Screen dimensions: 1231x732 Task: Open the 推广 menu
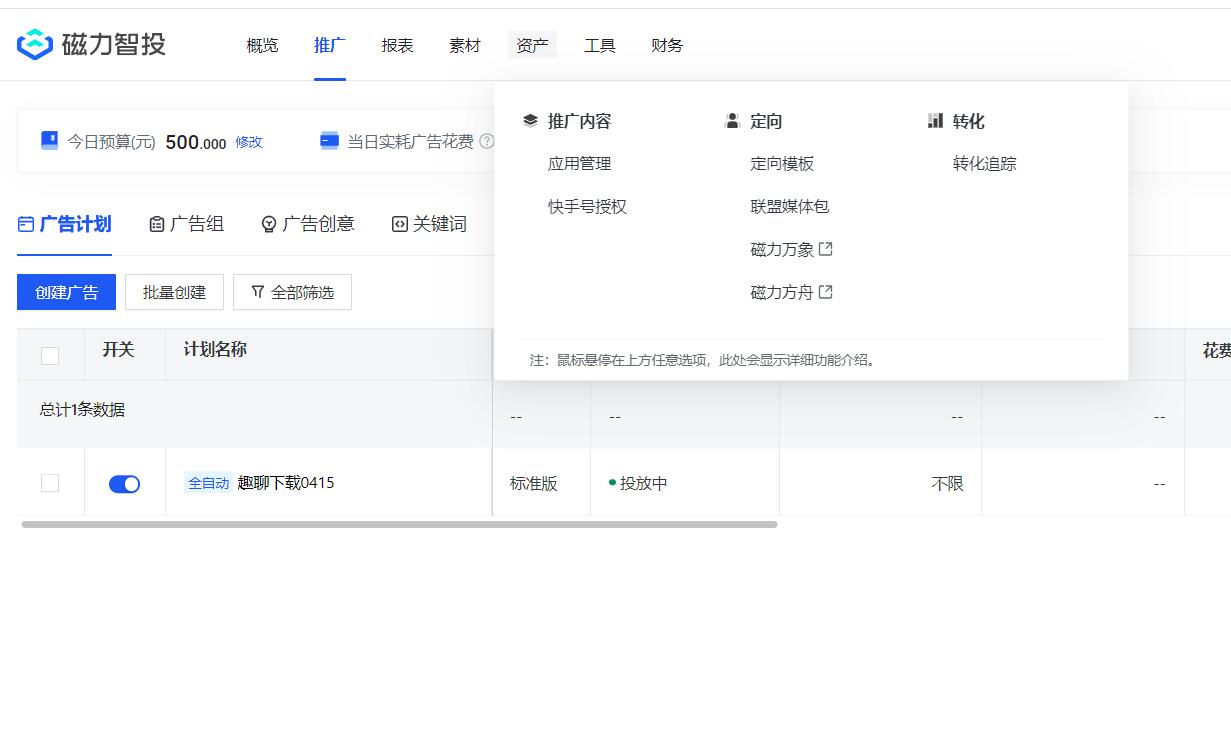tap(330, 45)
